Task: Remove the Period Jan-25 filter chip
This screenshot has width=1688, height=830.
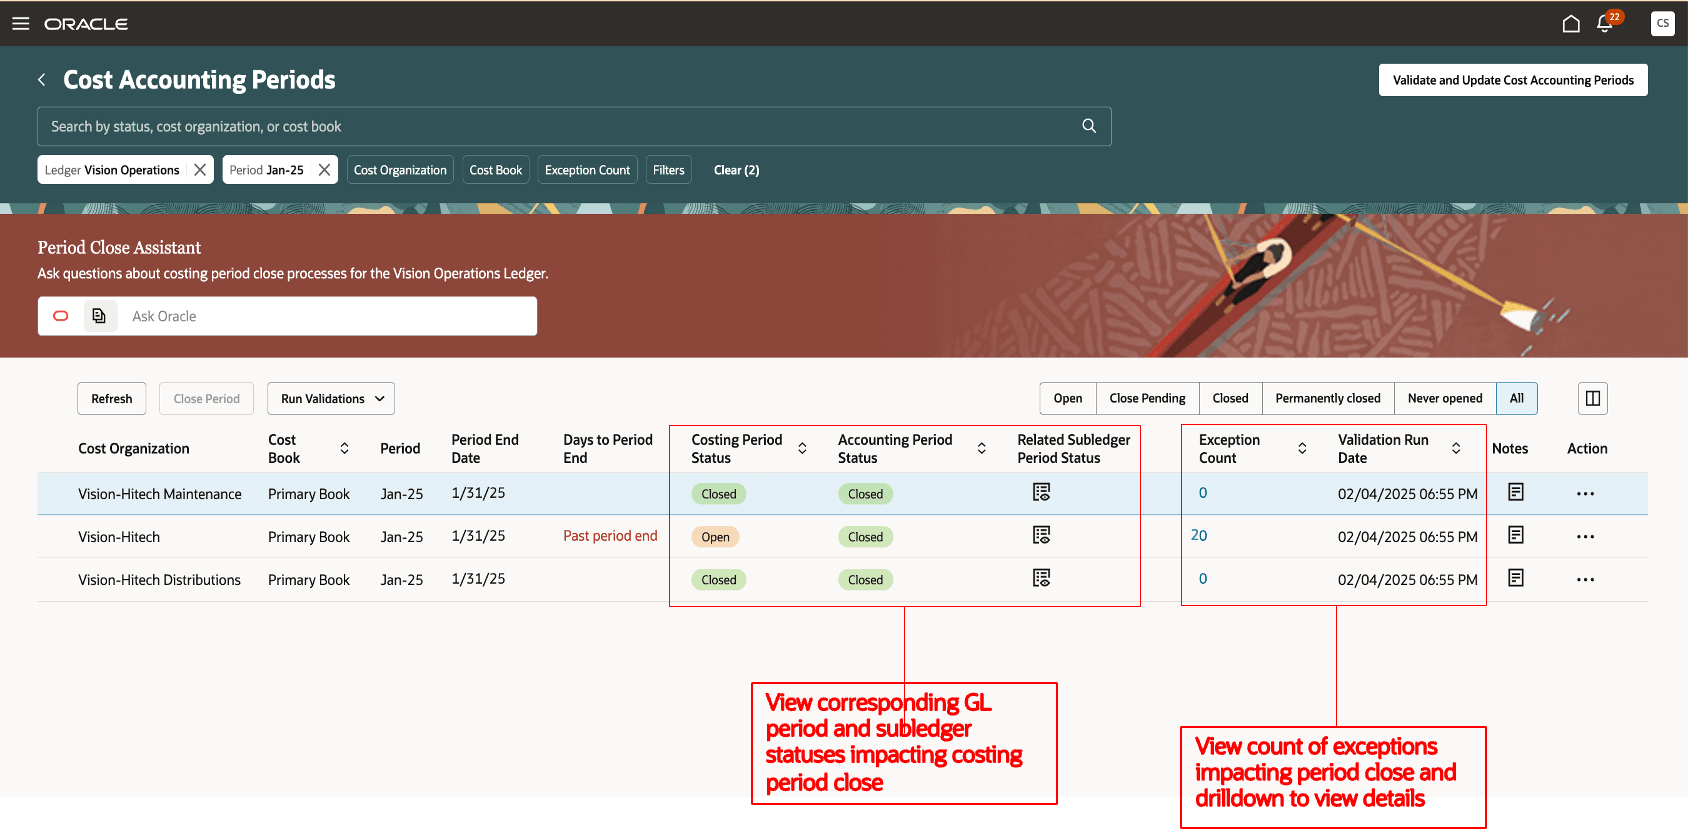Action: click(x=324, y=170)
